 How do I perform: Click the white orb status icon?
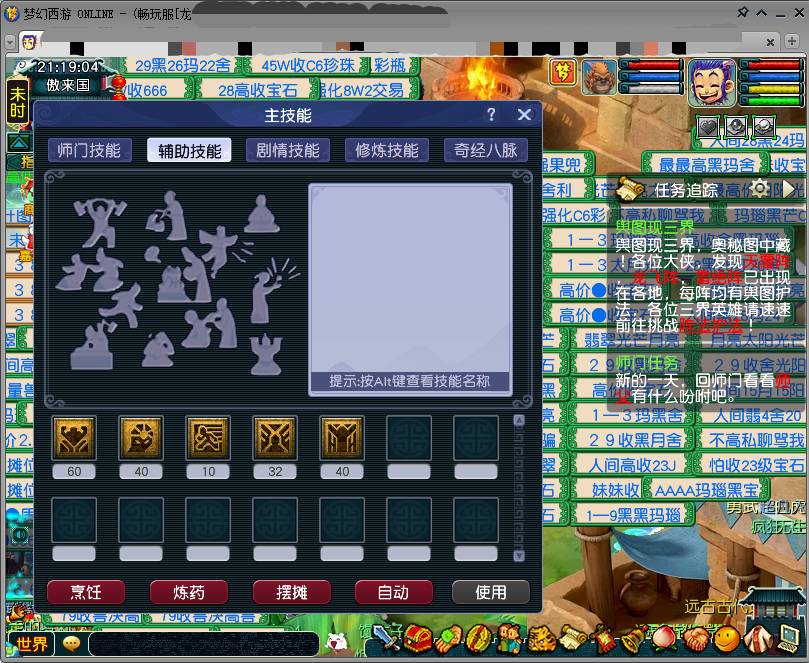[764, 126]
